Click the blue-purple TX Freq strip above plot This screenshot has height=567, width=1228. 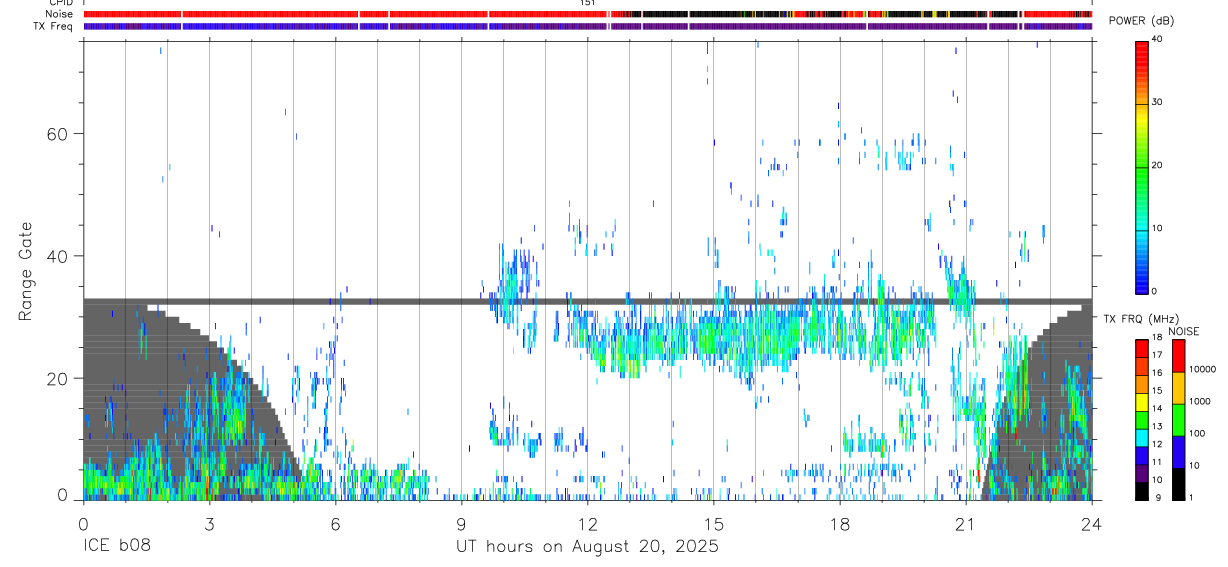tap(588, 26)
